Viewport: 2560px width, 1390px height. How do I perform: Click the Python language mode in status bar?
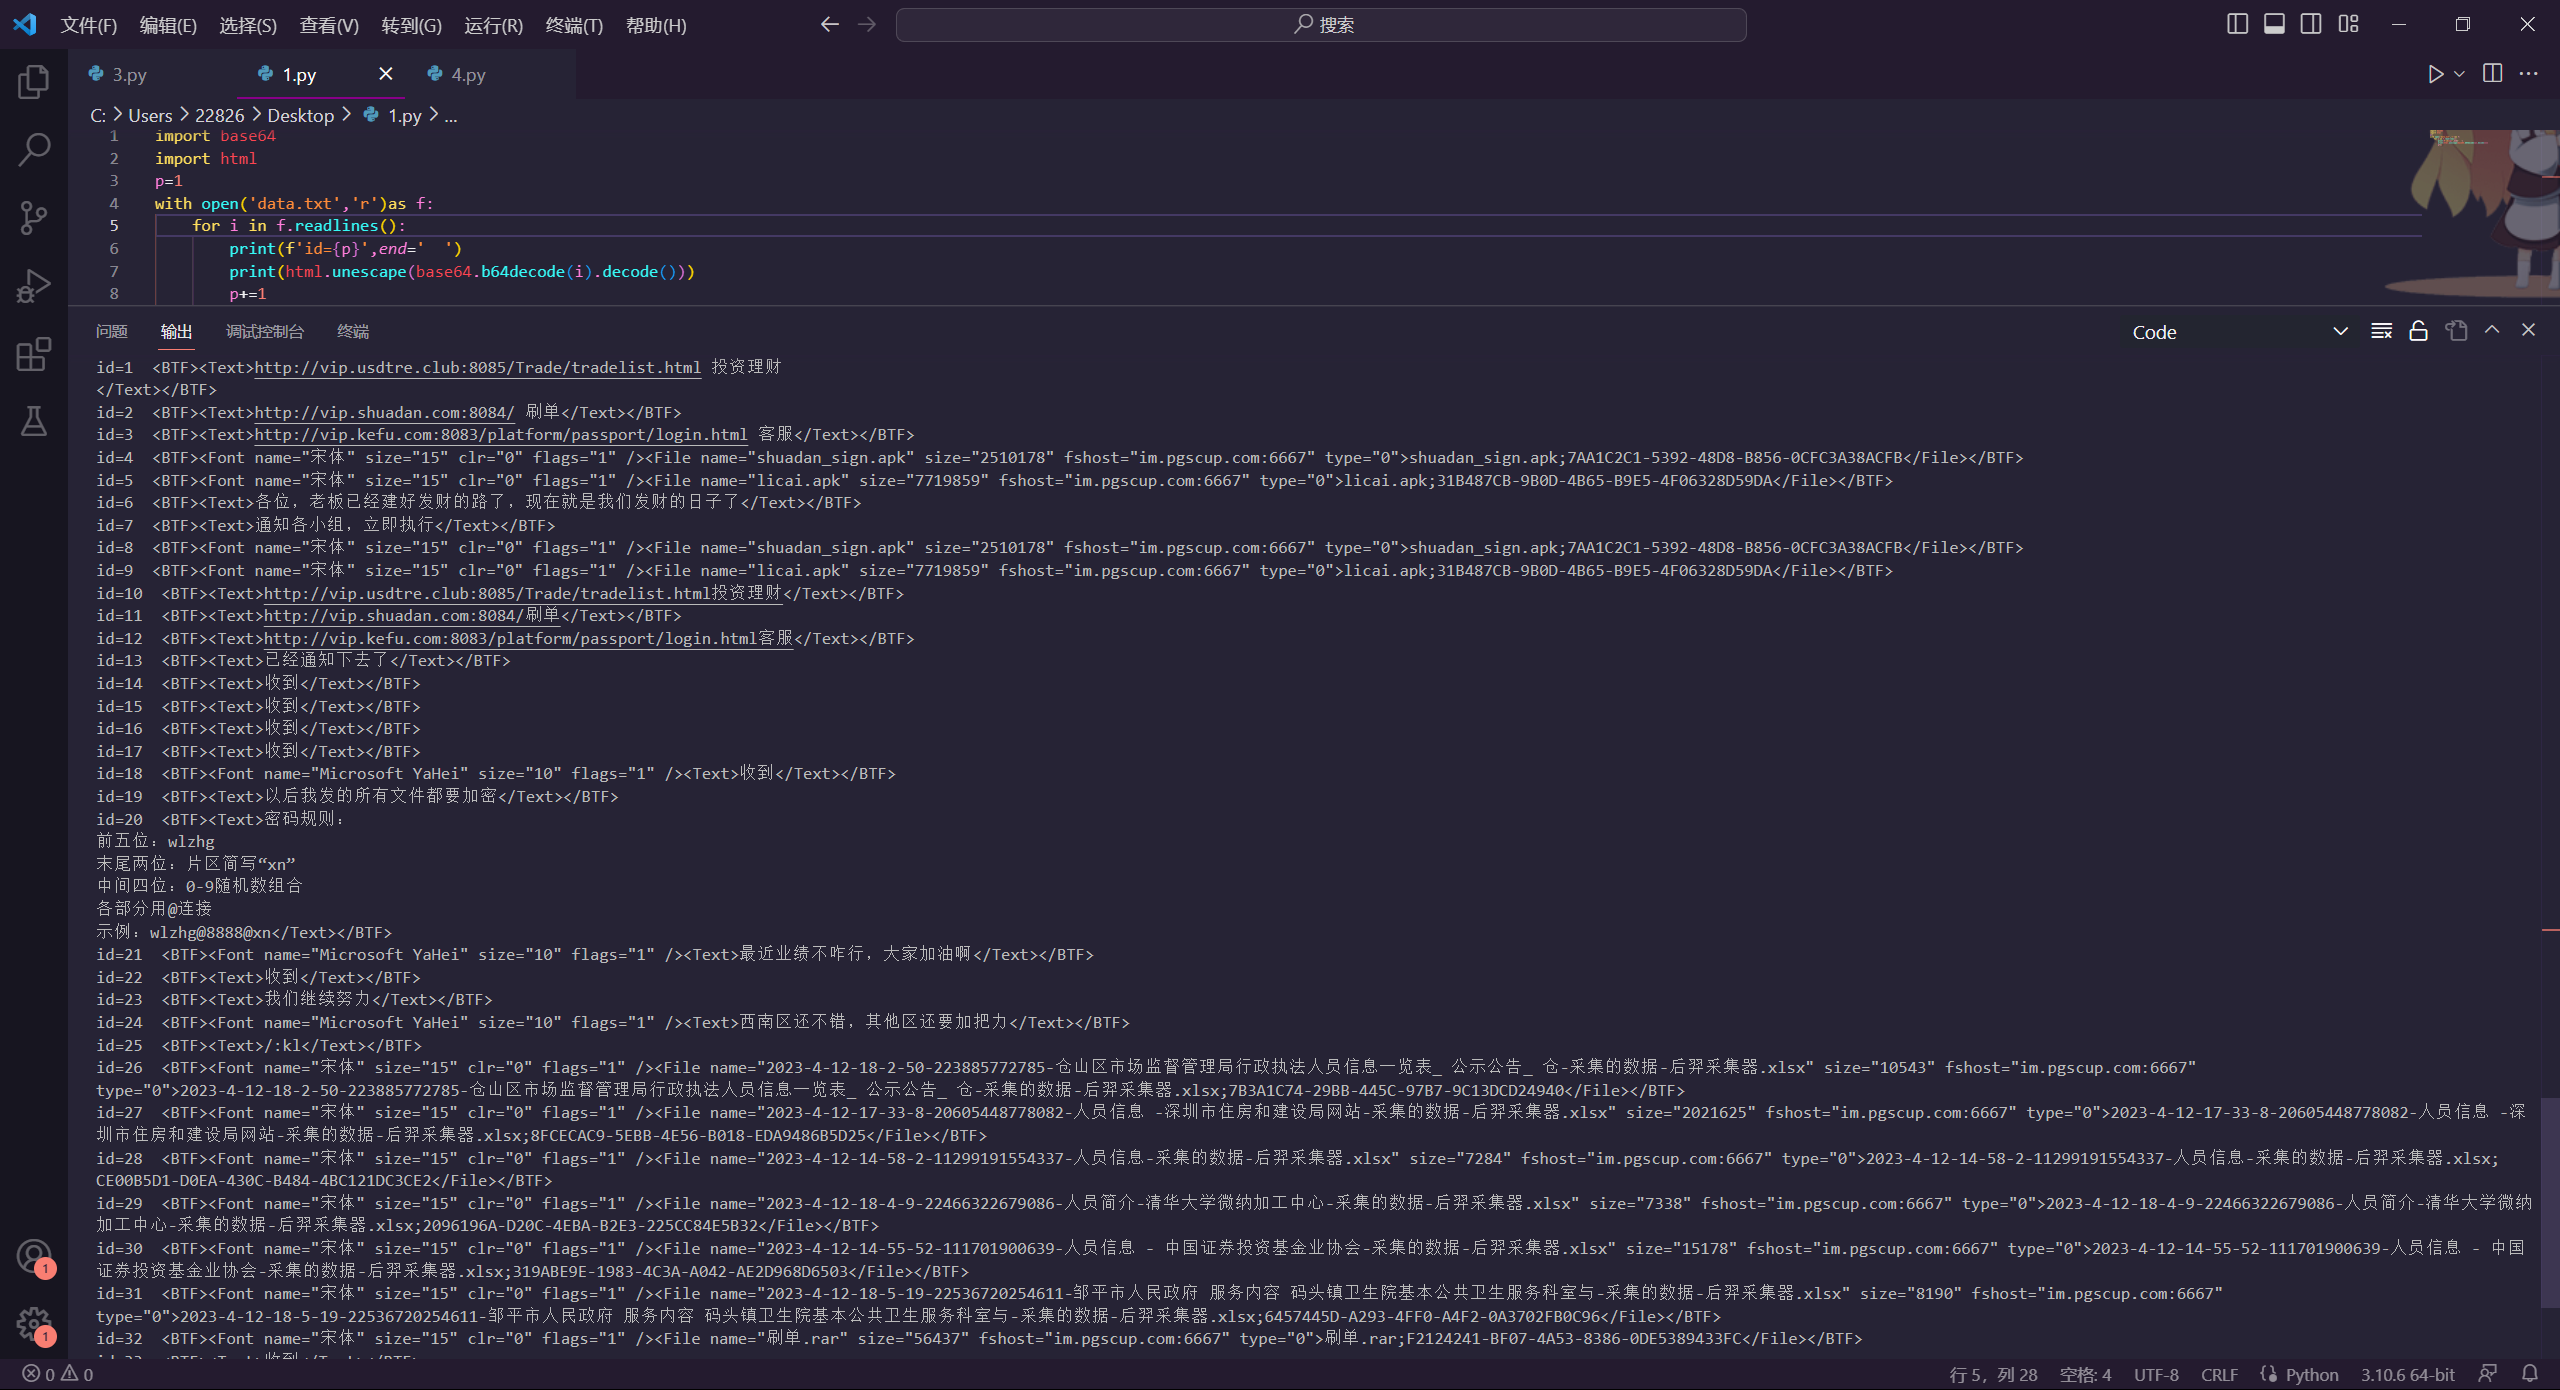2311,1374
